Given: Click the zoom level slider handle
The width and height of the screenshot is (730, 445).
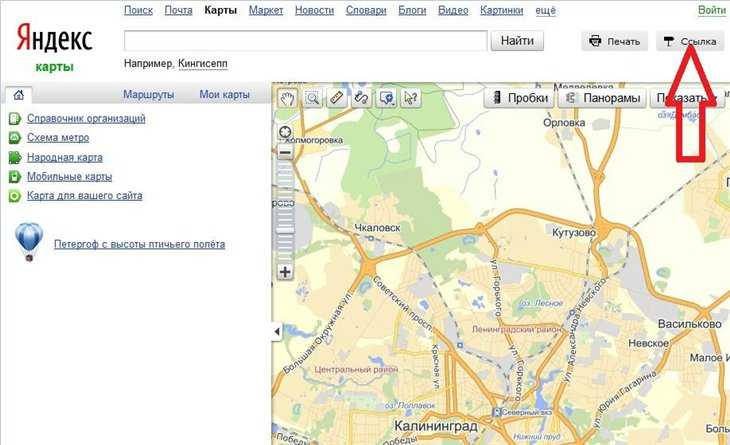Looking at the screenshot, I should click(x=285, y=229).
